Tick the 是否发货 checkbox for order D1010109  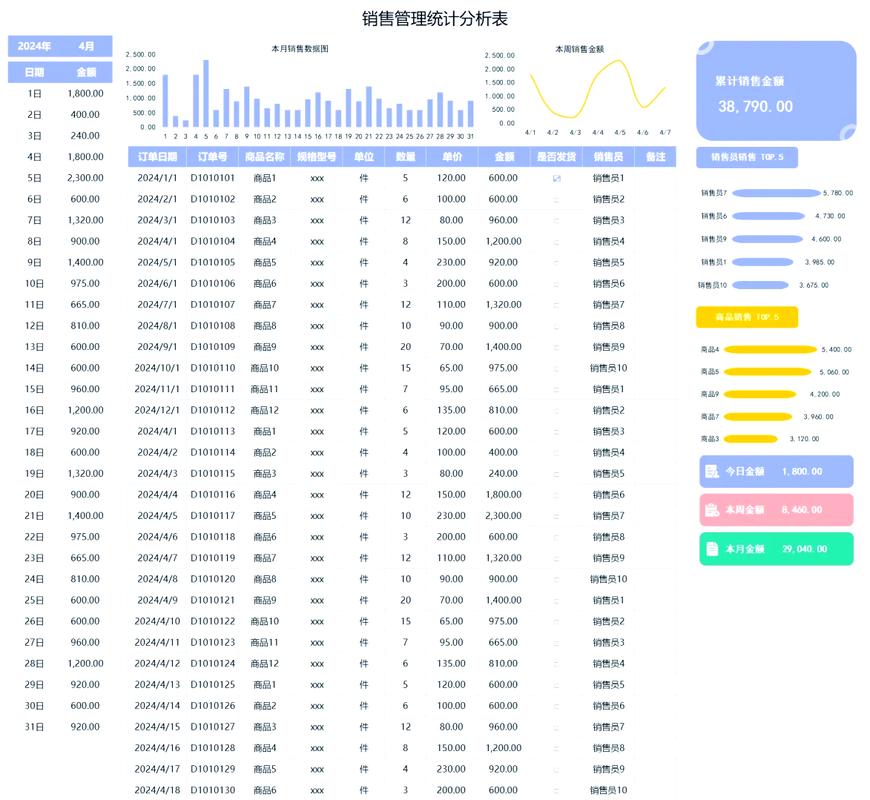(x=557, y=347)
